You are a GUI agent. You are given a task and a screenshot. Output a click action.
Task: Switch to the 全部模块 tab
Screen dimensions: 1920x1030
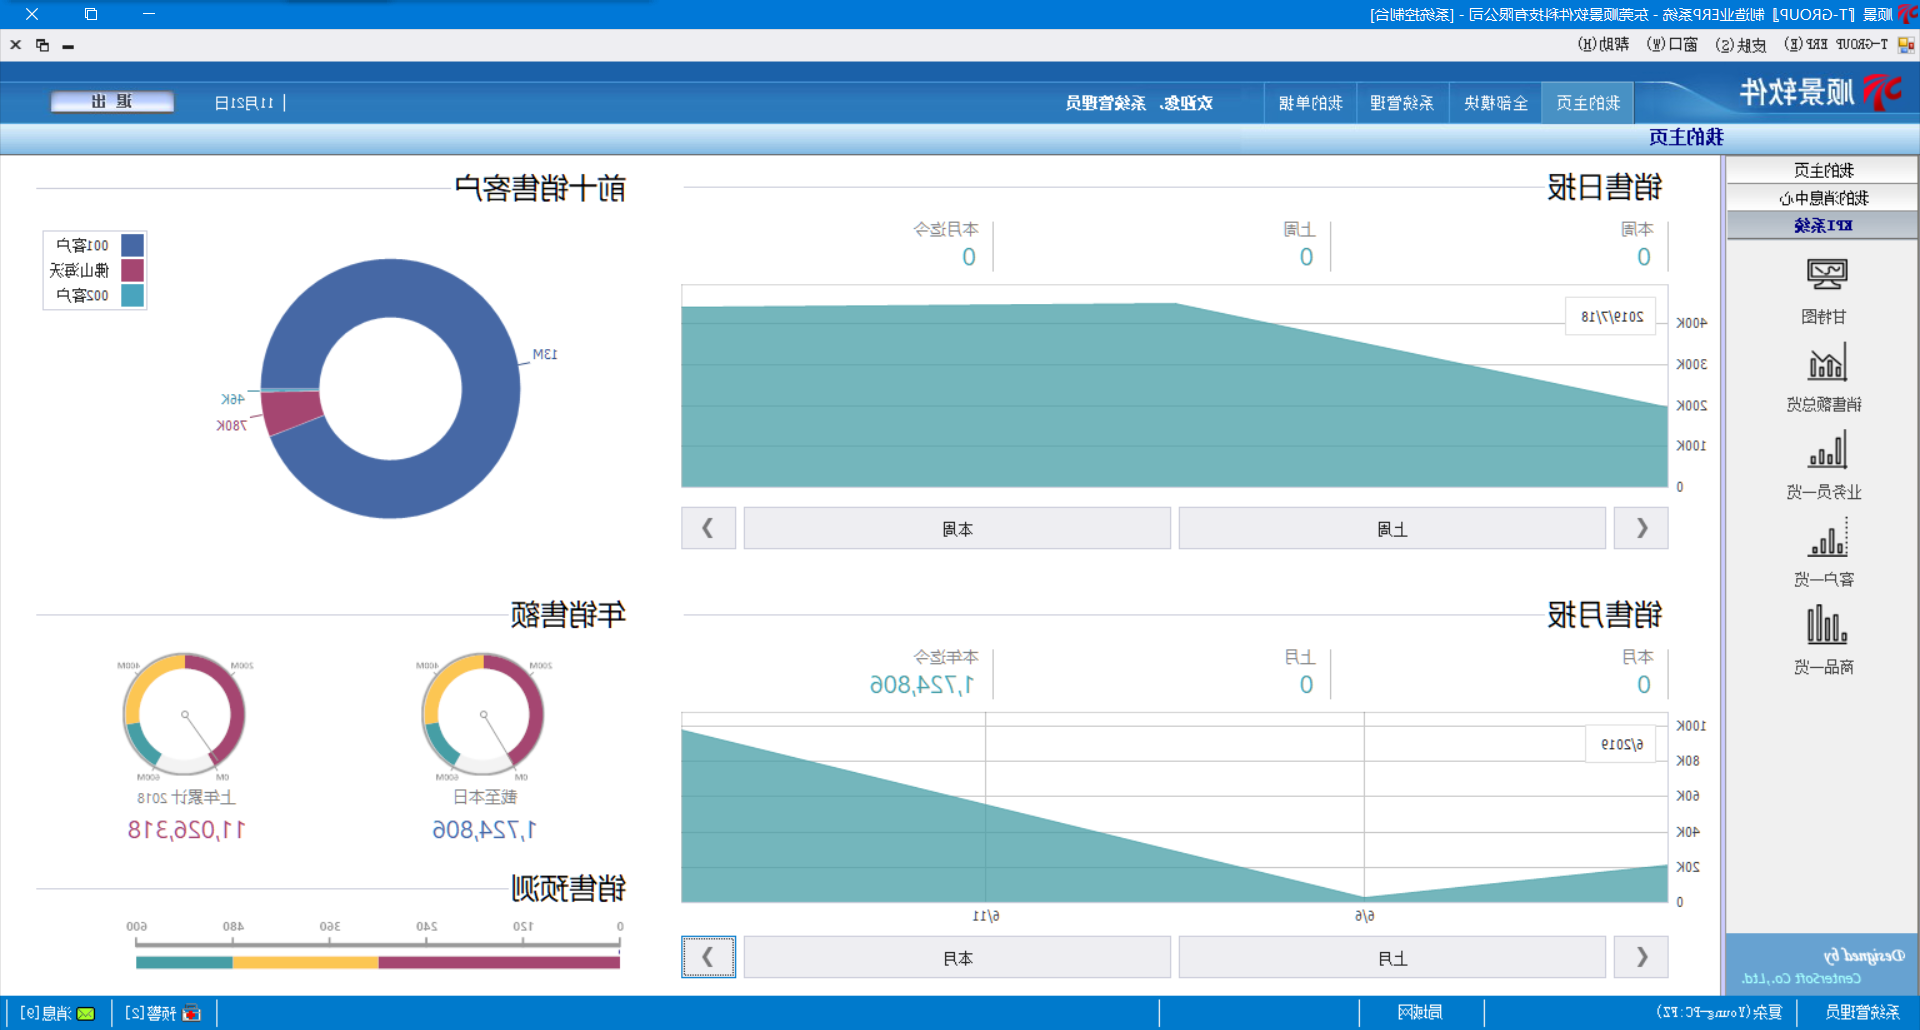(1496, 103)
